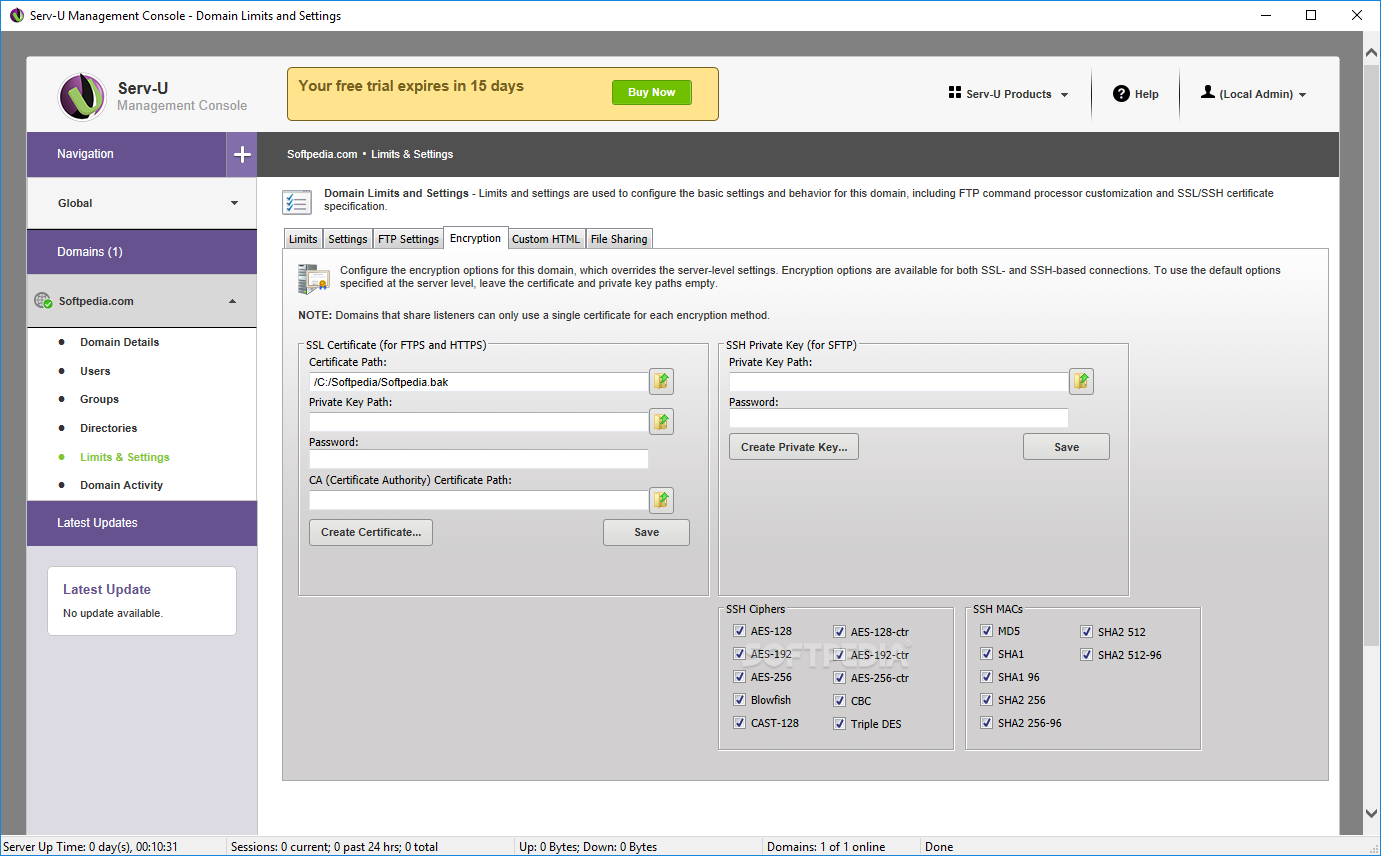Expand the Global navigation section
Viewport: 1381px width, 856px height.
point(142,203)
